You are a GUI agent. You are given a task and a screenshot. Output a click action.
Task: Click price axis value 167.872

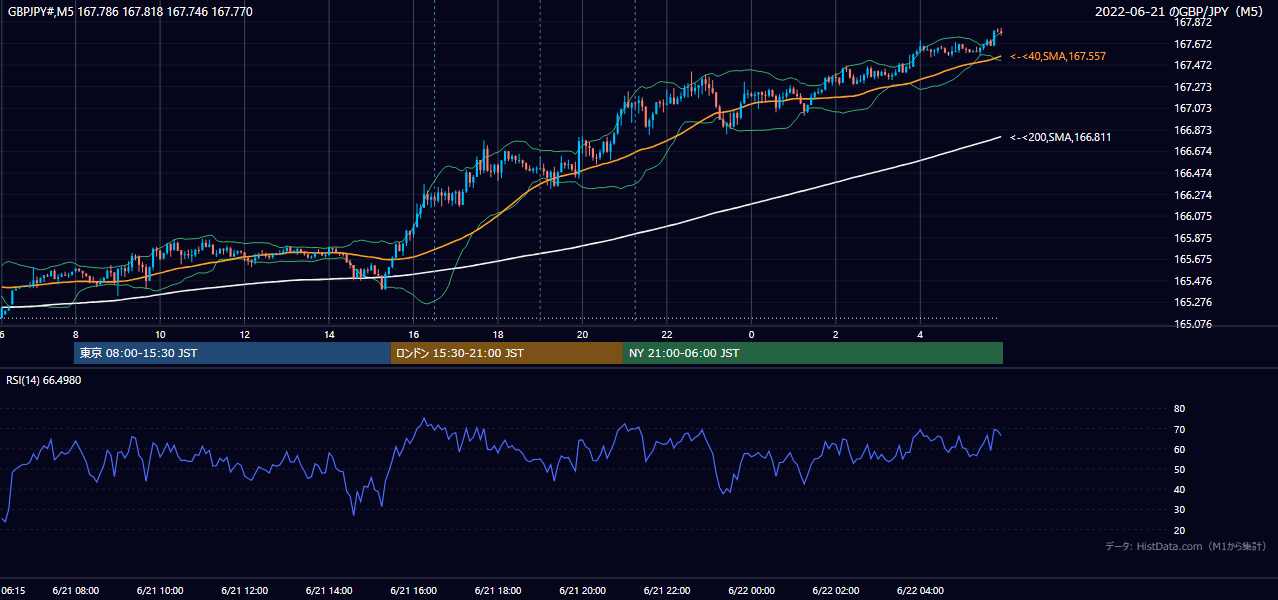click(x=1192, y=22)
